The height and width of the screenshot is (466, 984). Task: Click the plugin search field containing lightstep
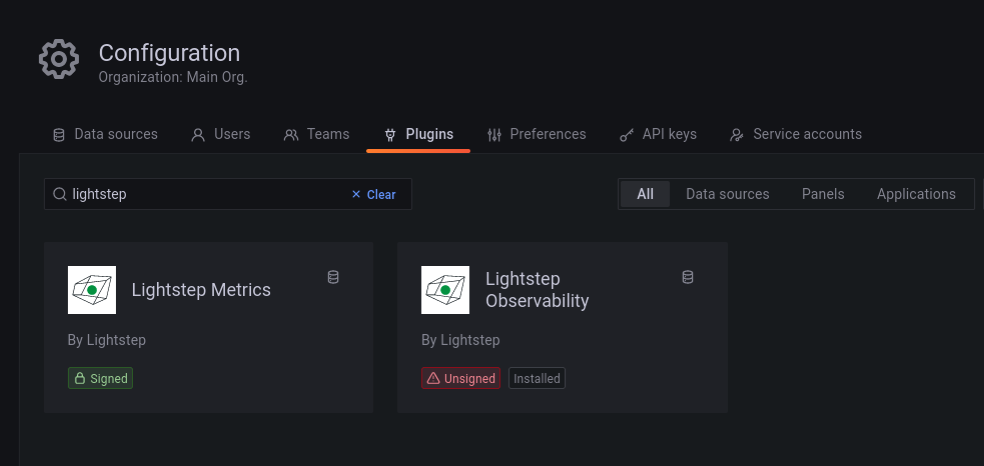coord(228,194)
